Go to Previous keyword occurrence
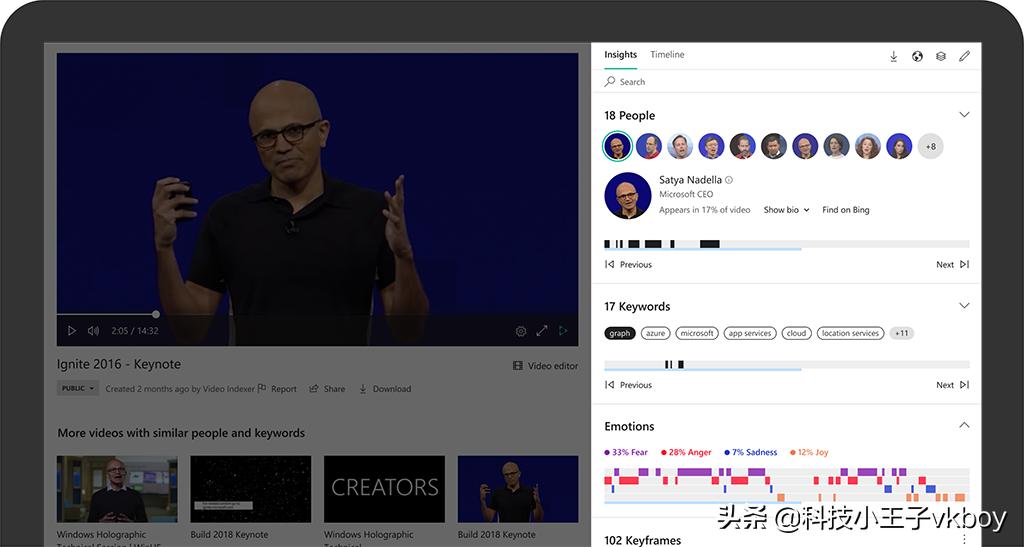This screenshot has width=1024, height=547. tap(628, 385)
